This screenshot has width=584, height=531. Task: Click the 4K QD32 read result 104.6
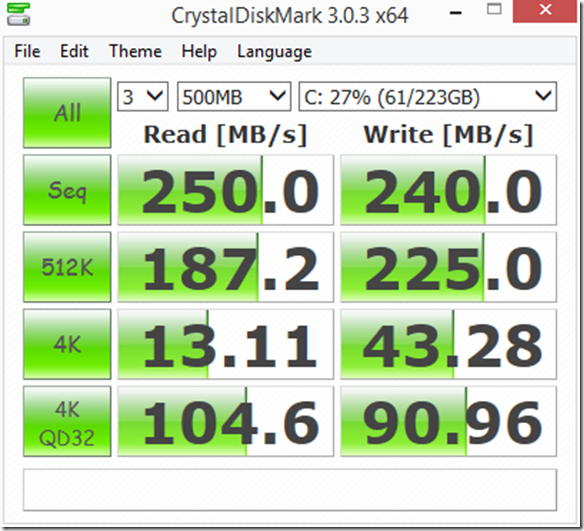226,422
